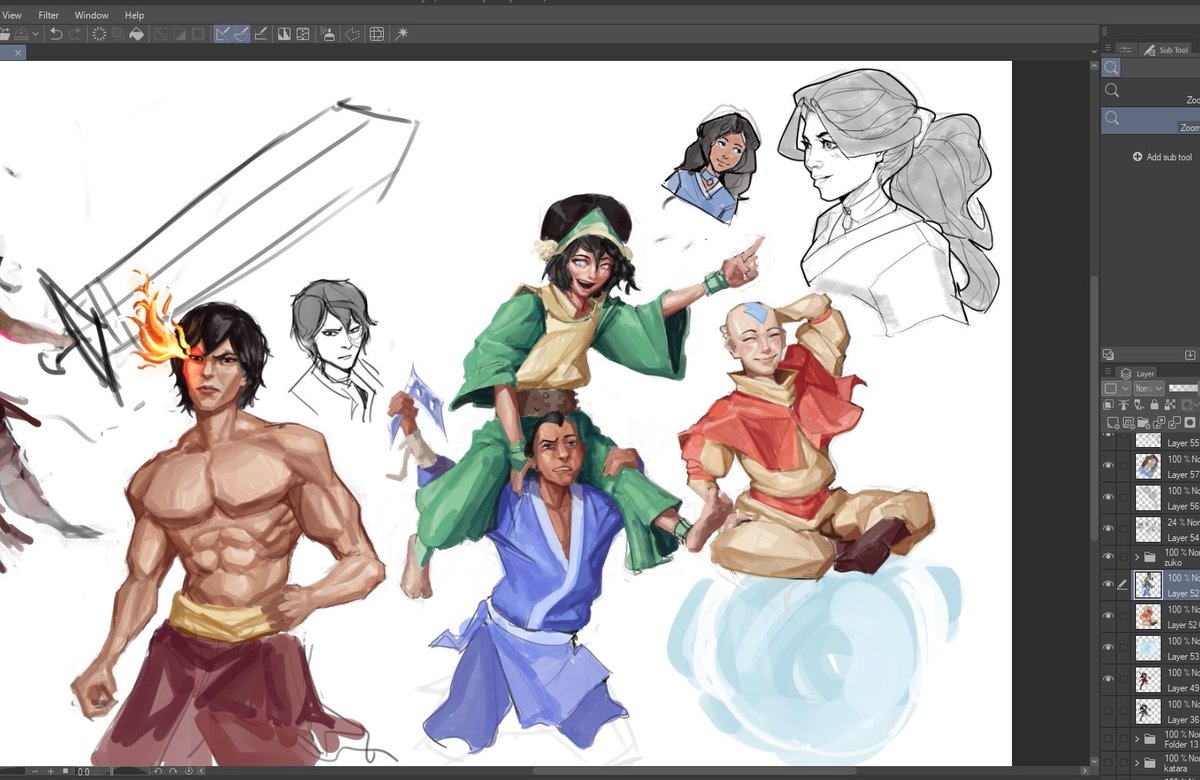Click the rotation angle 0.0 field
This screenshot has width=1200, height=780.
click(84, 772)
